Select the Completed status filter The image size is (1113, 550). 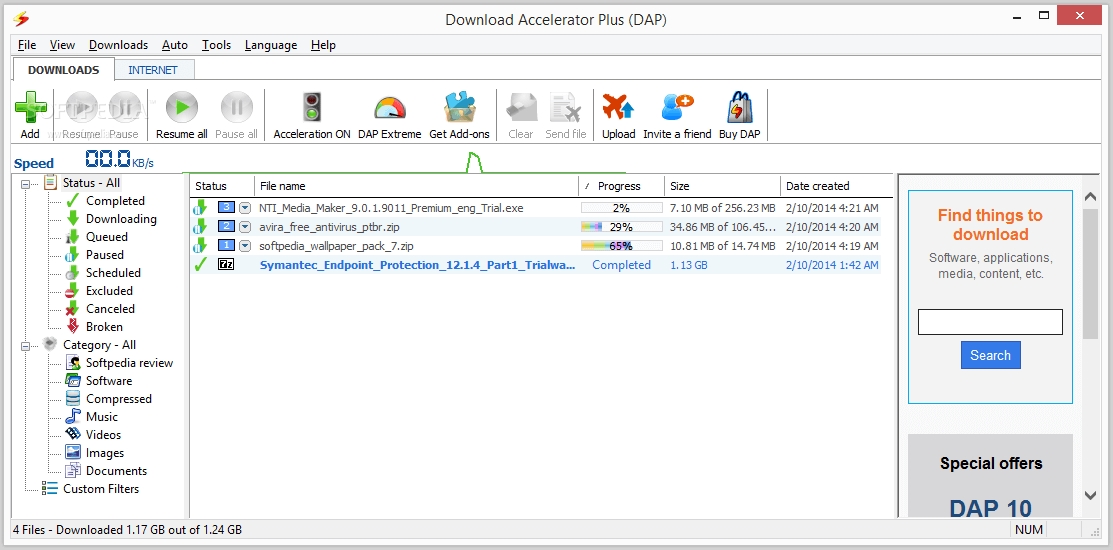(115, 201)
